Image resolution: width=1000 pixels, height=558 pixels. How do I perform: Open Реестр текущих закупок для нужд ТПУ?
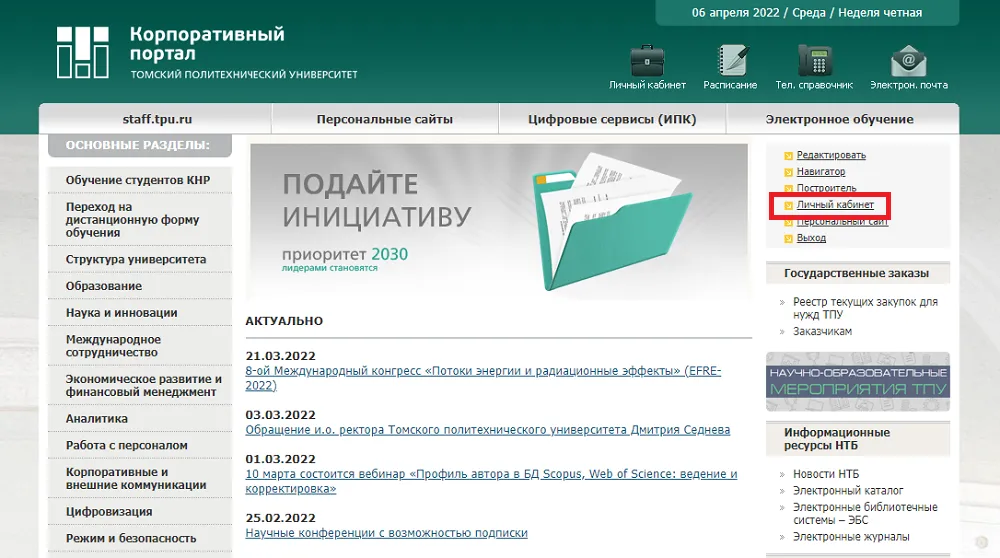coord(865,308)
